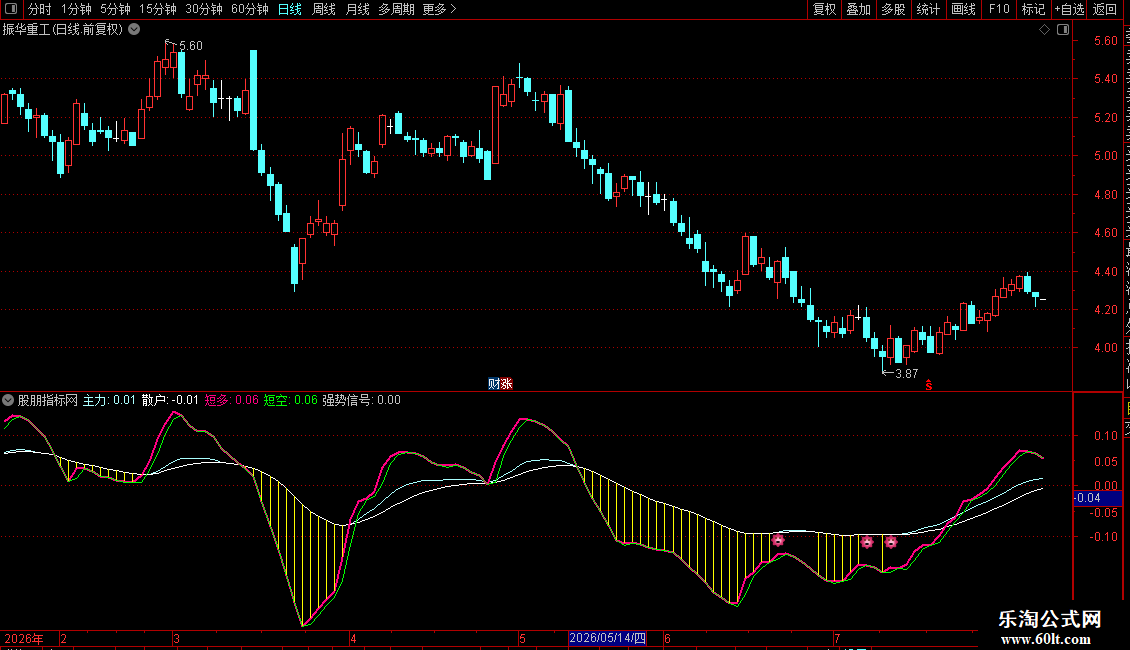Select the 5分钟 period tab
Image resolution: width=1130 pixels, height=650 pixels.
click(115, 9)
